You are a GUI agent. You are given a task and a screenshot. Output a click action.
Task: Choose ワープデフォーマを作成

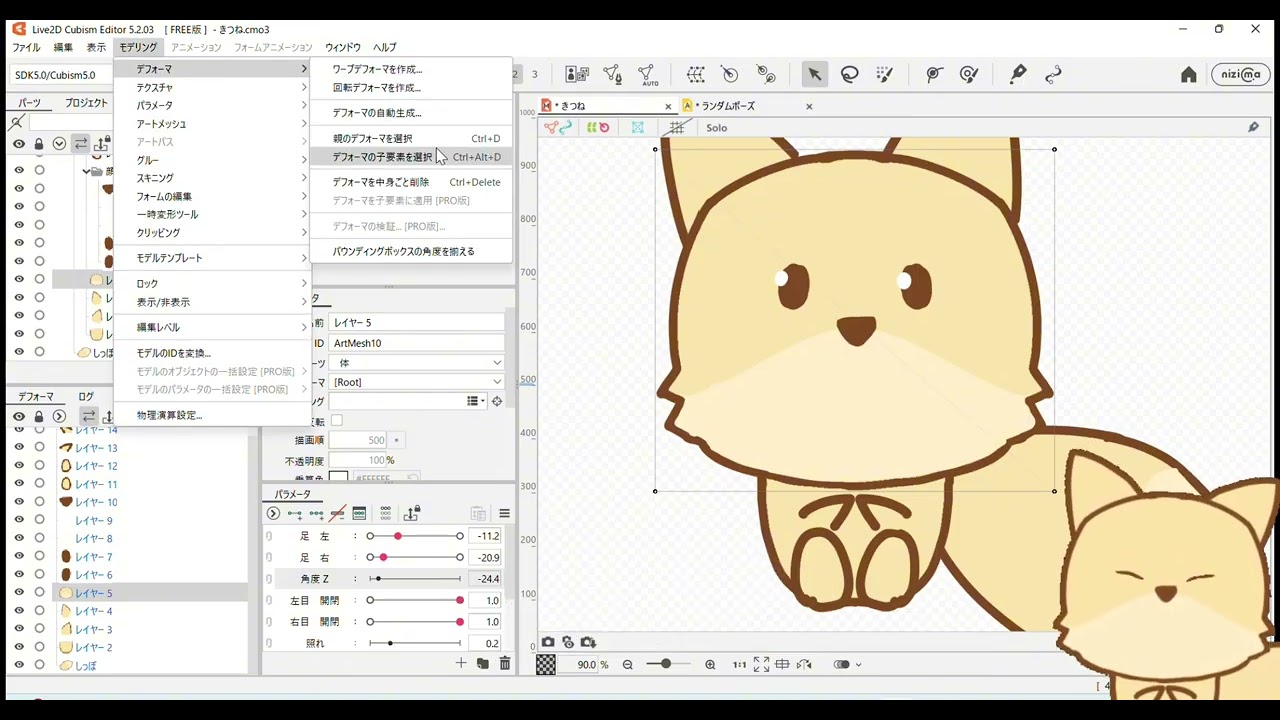coord(410,70)
